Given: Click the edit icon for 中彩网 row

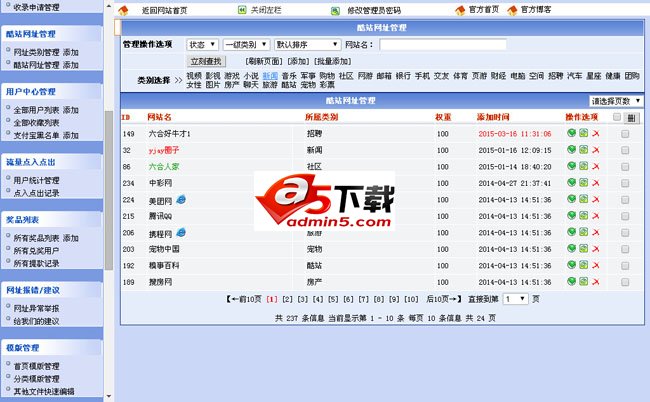Looking at the screenshot, I should point(584,182).
